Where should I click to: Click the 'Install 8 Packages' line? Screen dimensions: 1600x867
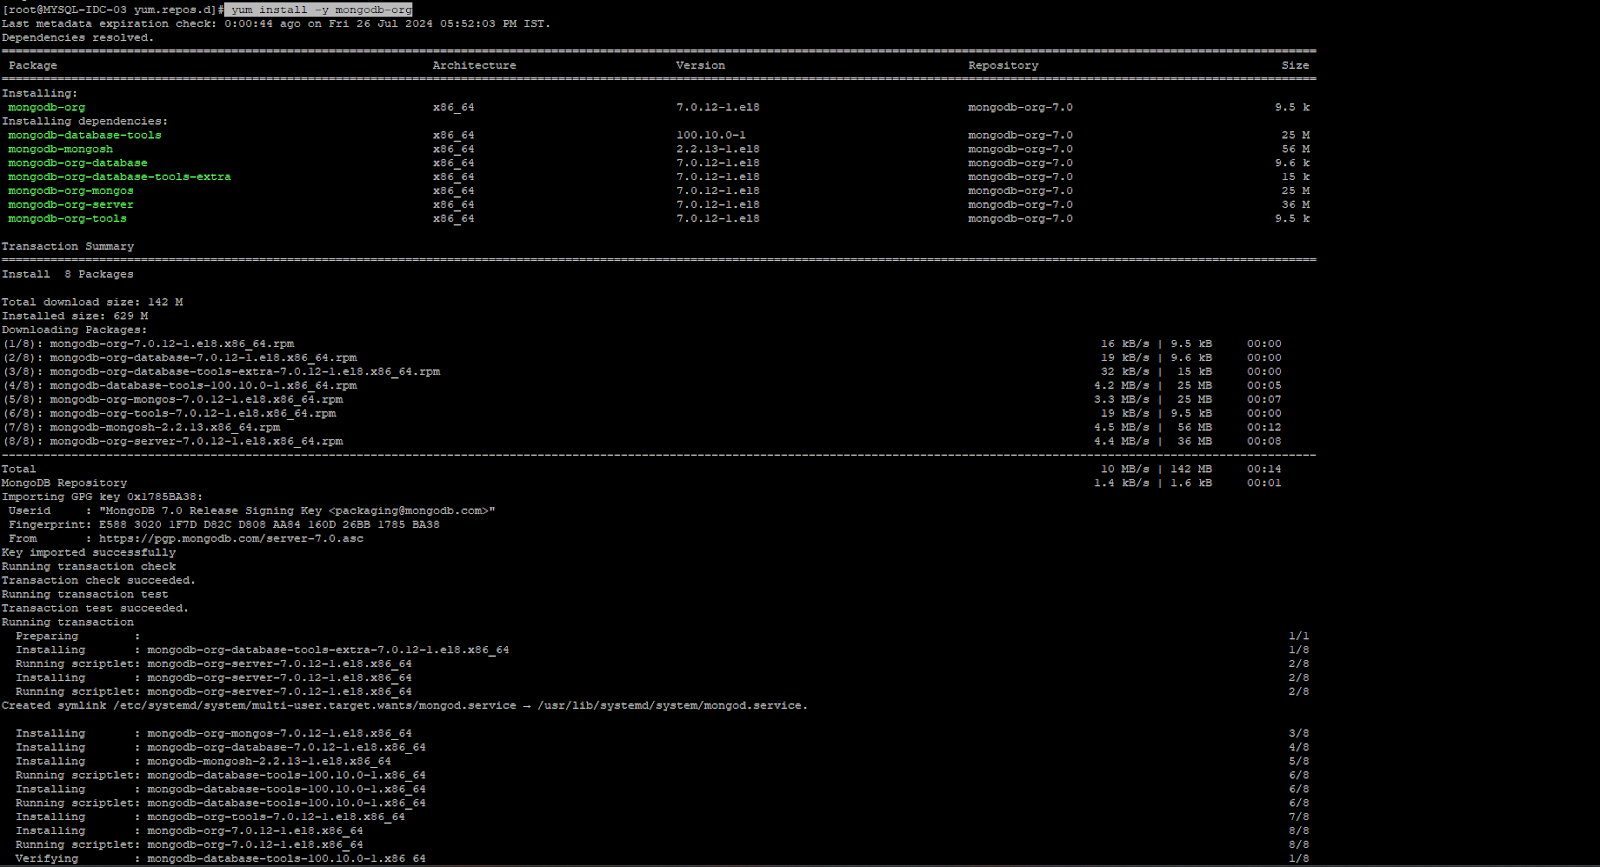tap(68, 274)
